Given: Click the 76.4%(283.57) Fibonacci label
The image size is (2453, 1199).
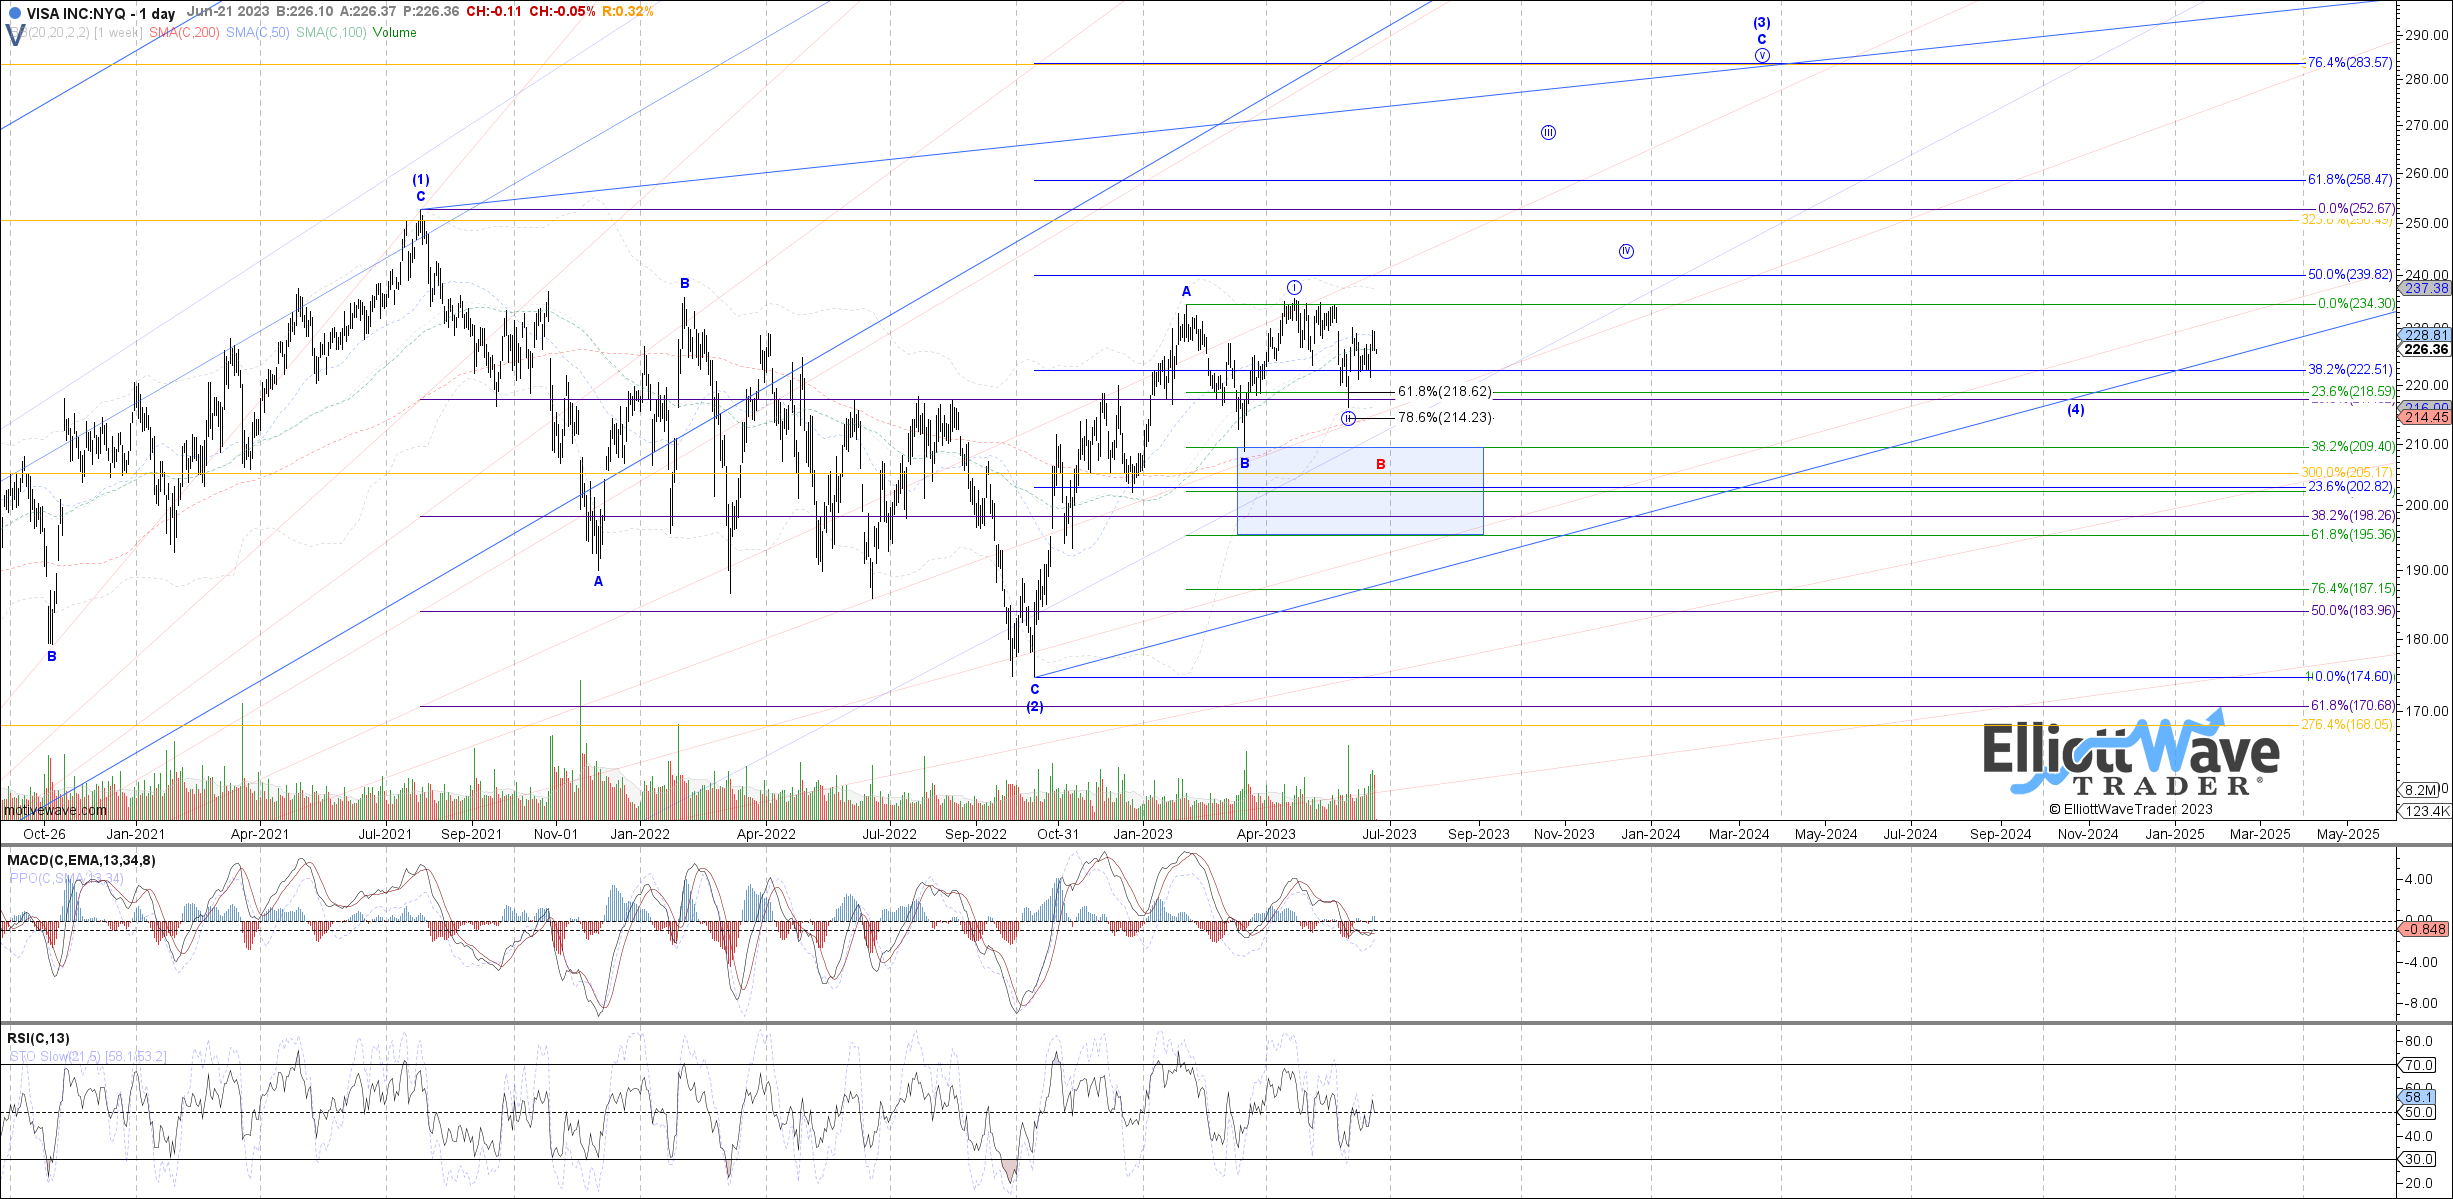Looking at the screenshot, I should pos(2350,62).
